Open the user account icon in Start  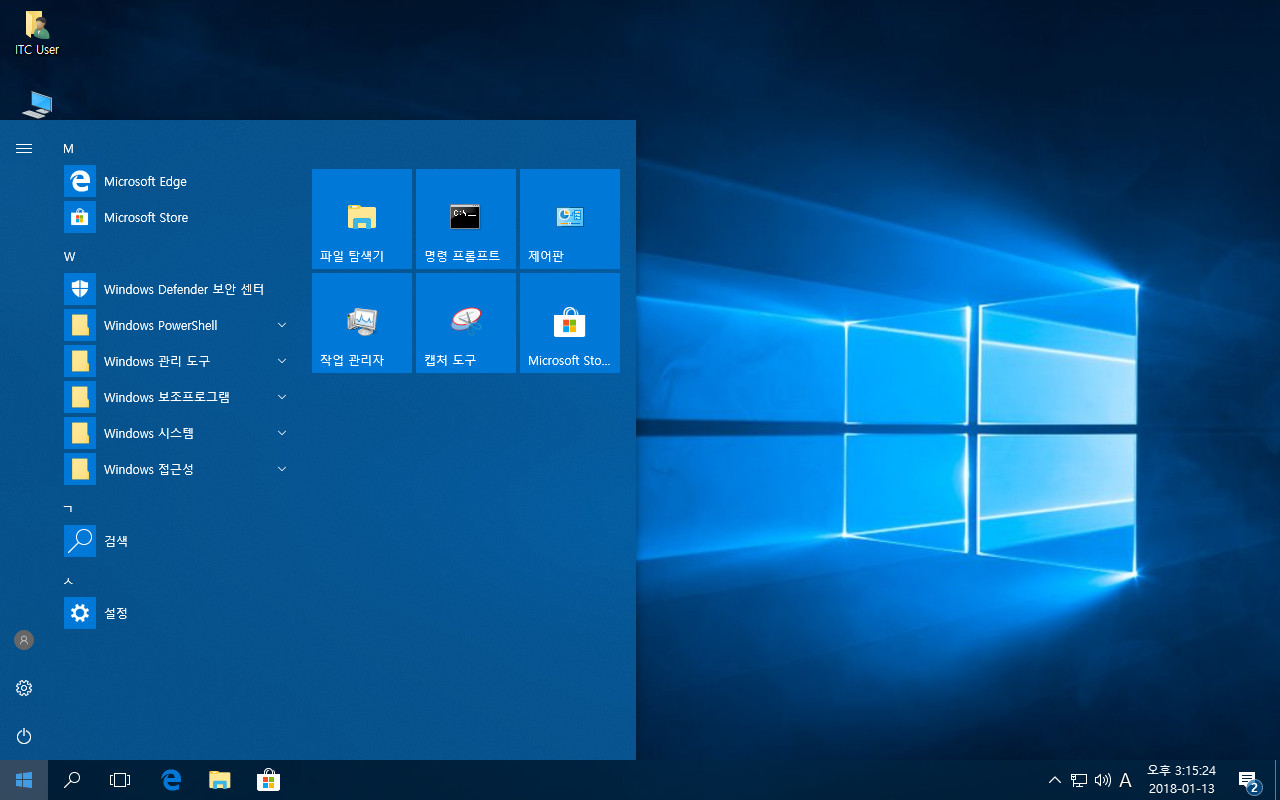24,640
